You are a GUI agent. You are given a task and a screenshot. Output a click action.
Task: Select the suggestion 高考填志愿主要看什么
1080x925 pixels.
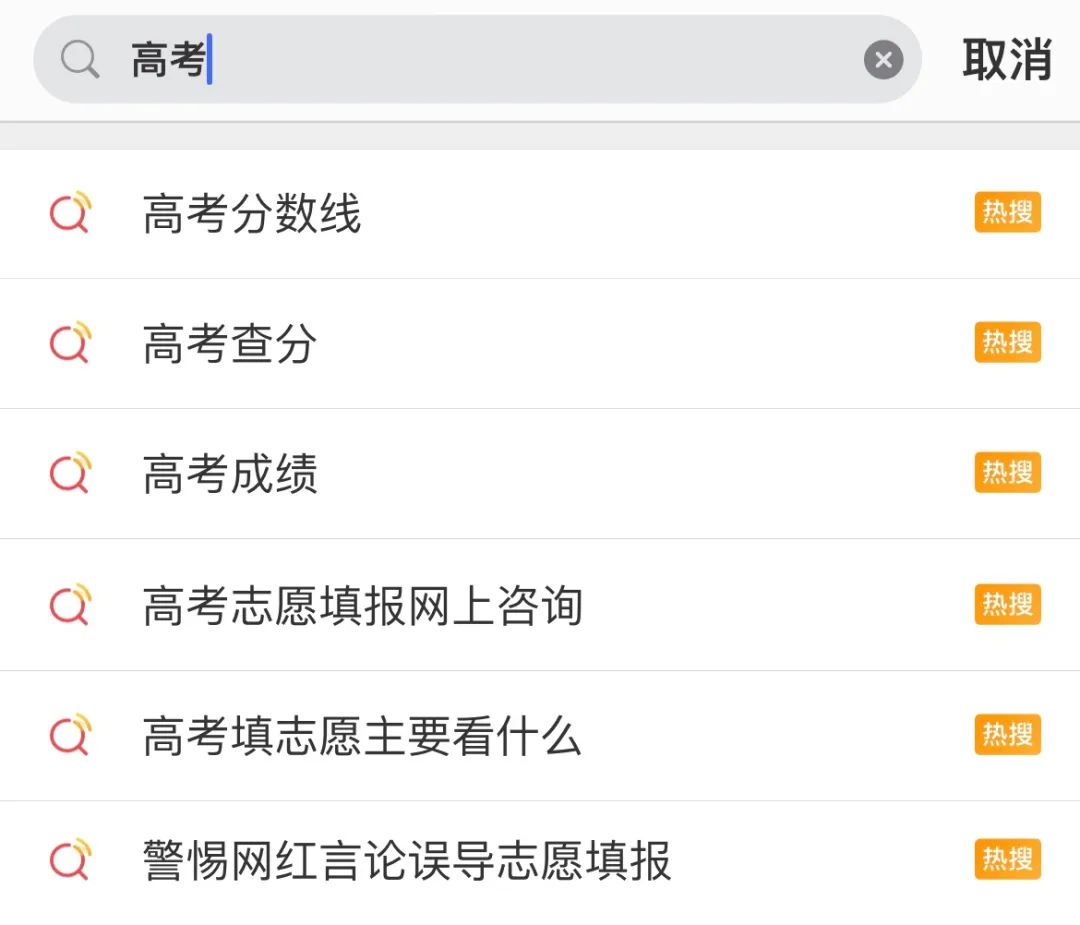(362, 735)
